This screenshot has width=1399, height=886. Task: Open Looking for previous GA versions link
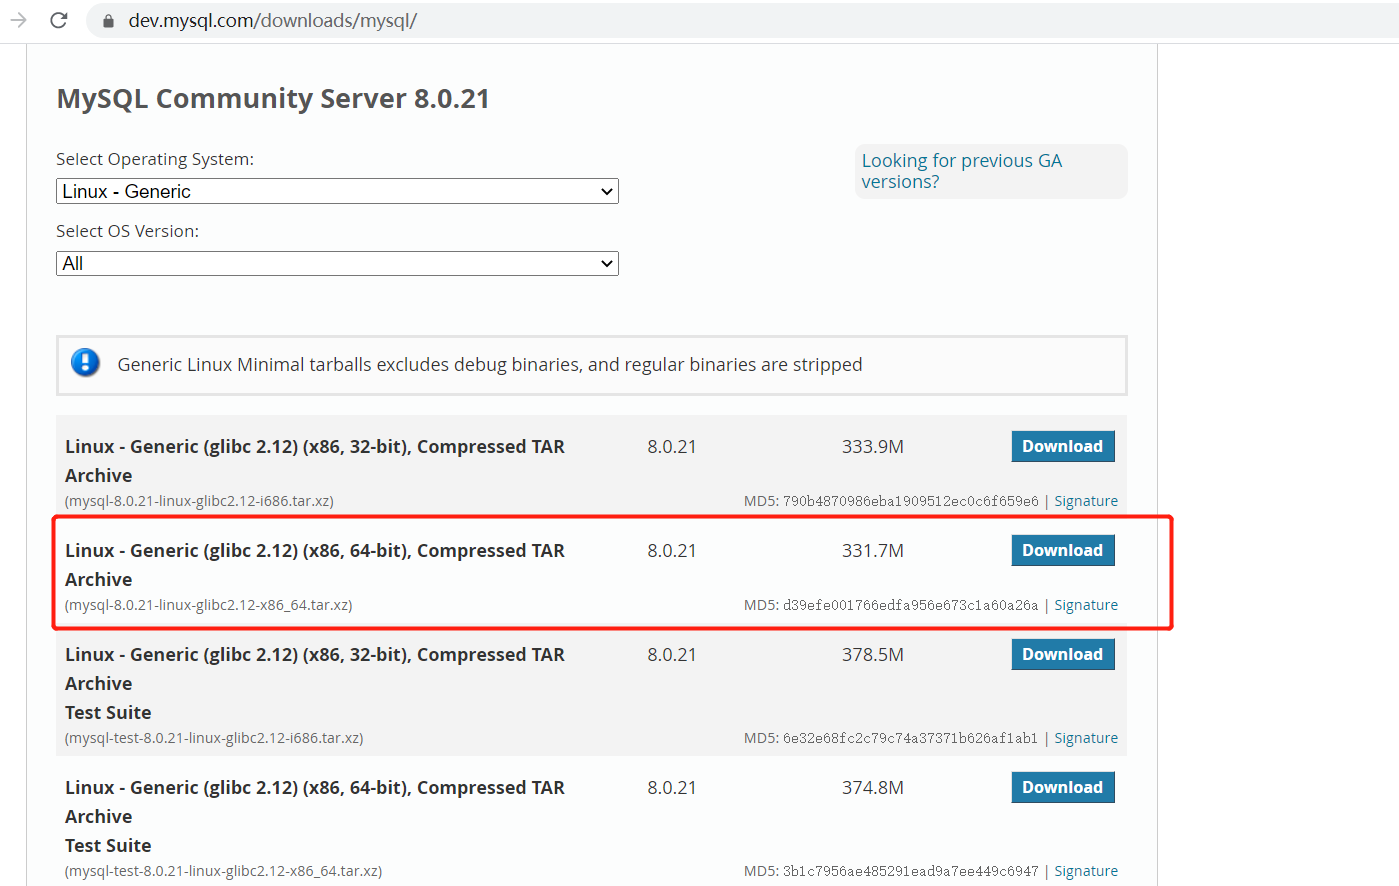(x=961, y=171)
